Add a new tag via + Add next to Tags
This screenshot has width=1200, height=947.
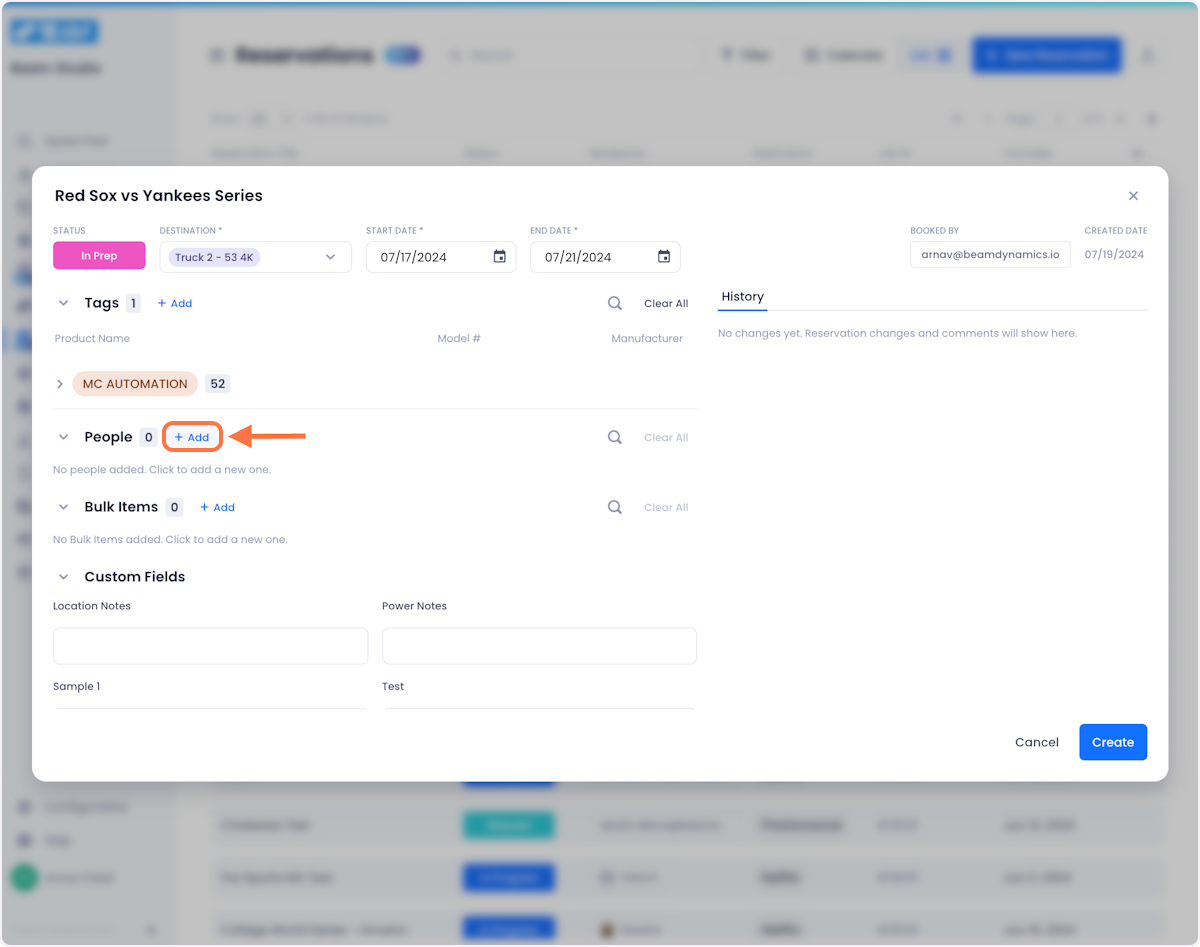point(175,304)
